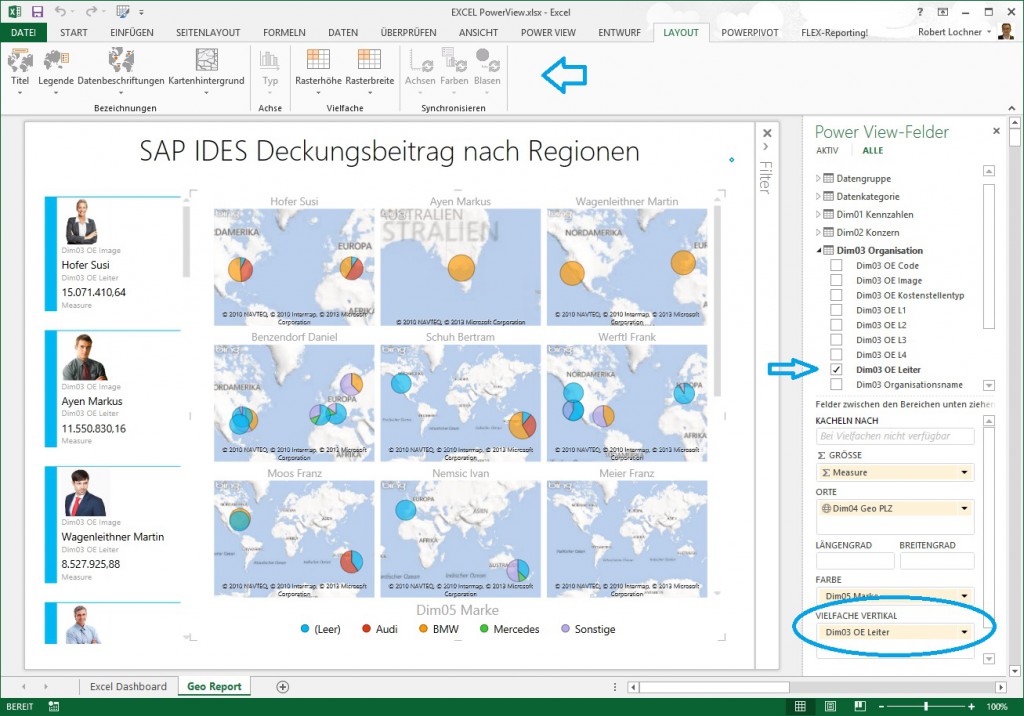Click the LÄNGENGRAD input field
The height and width of the screenshot is (716, 1024).
pyautogui.click(x=855, y=560)
